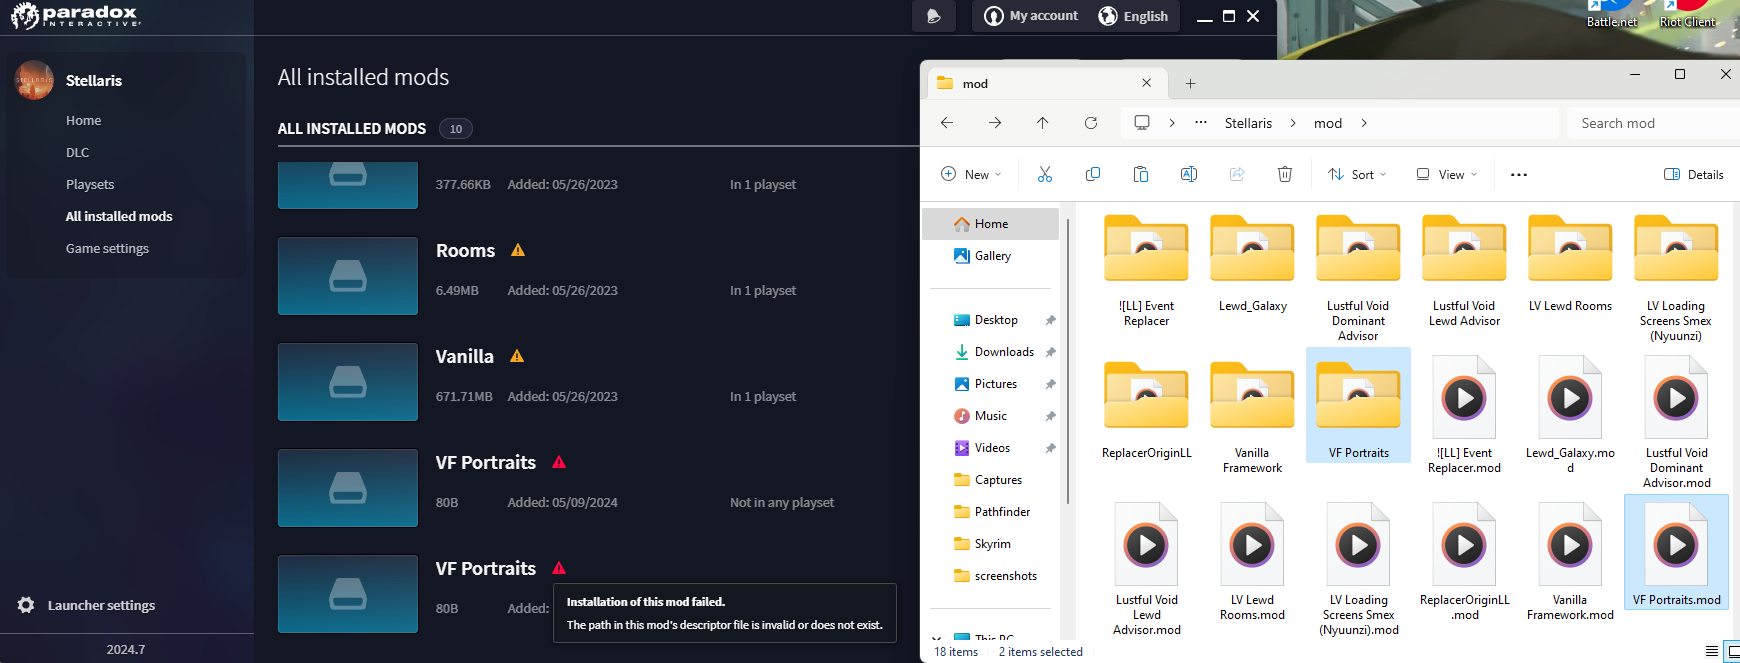Expand the View options dropdown
1740x663 pixels.
point(1447,174)
